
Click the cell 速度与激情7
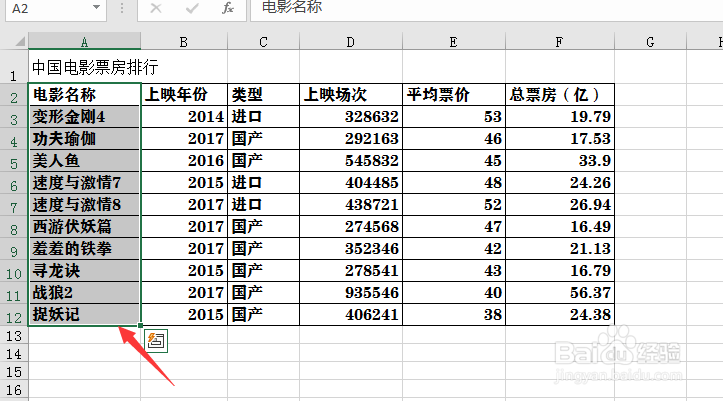coord(84,183)
